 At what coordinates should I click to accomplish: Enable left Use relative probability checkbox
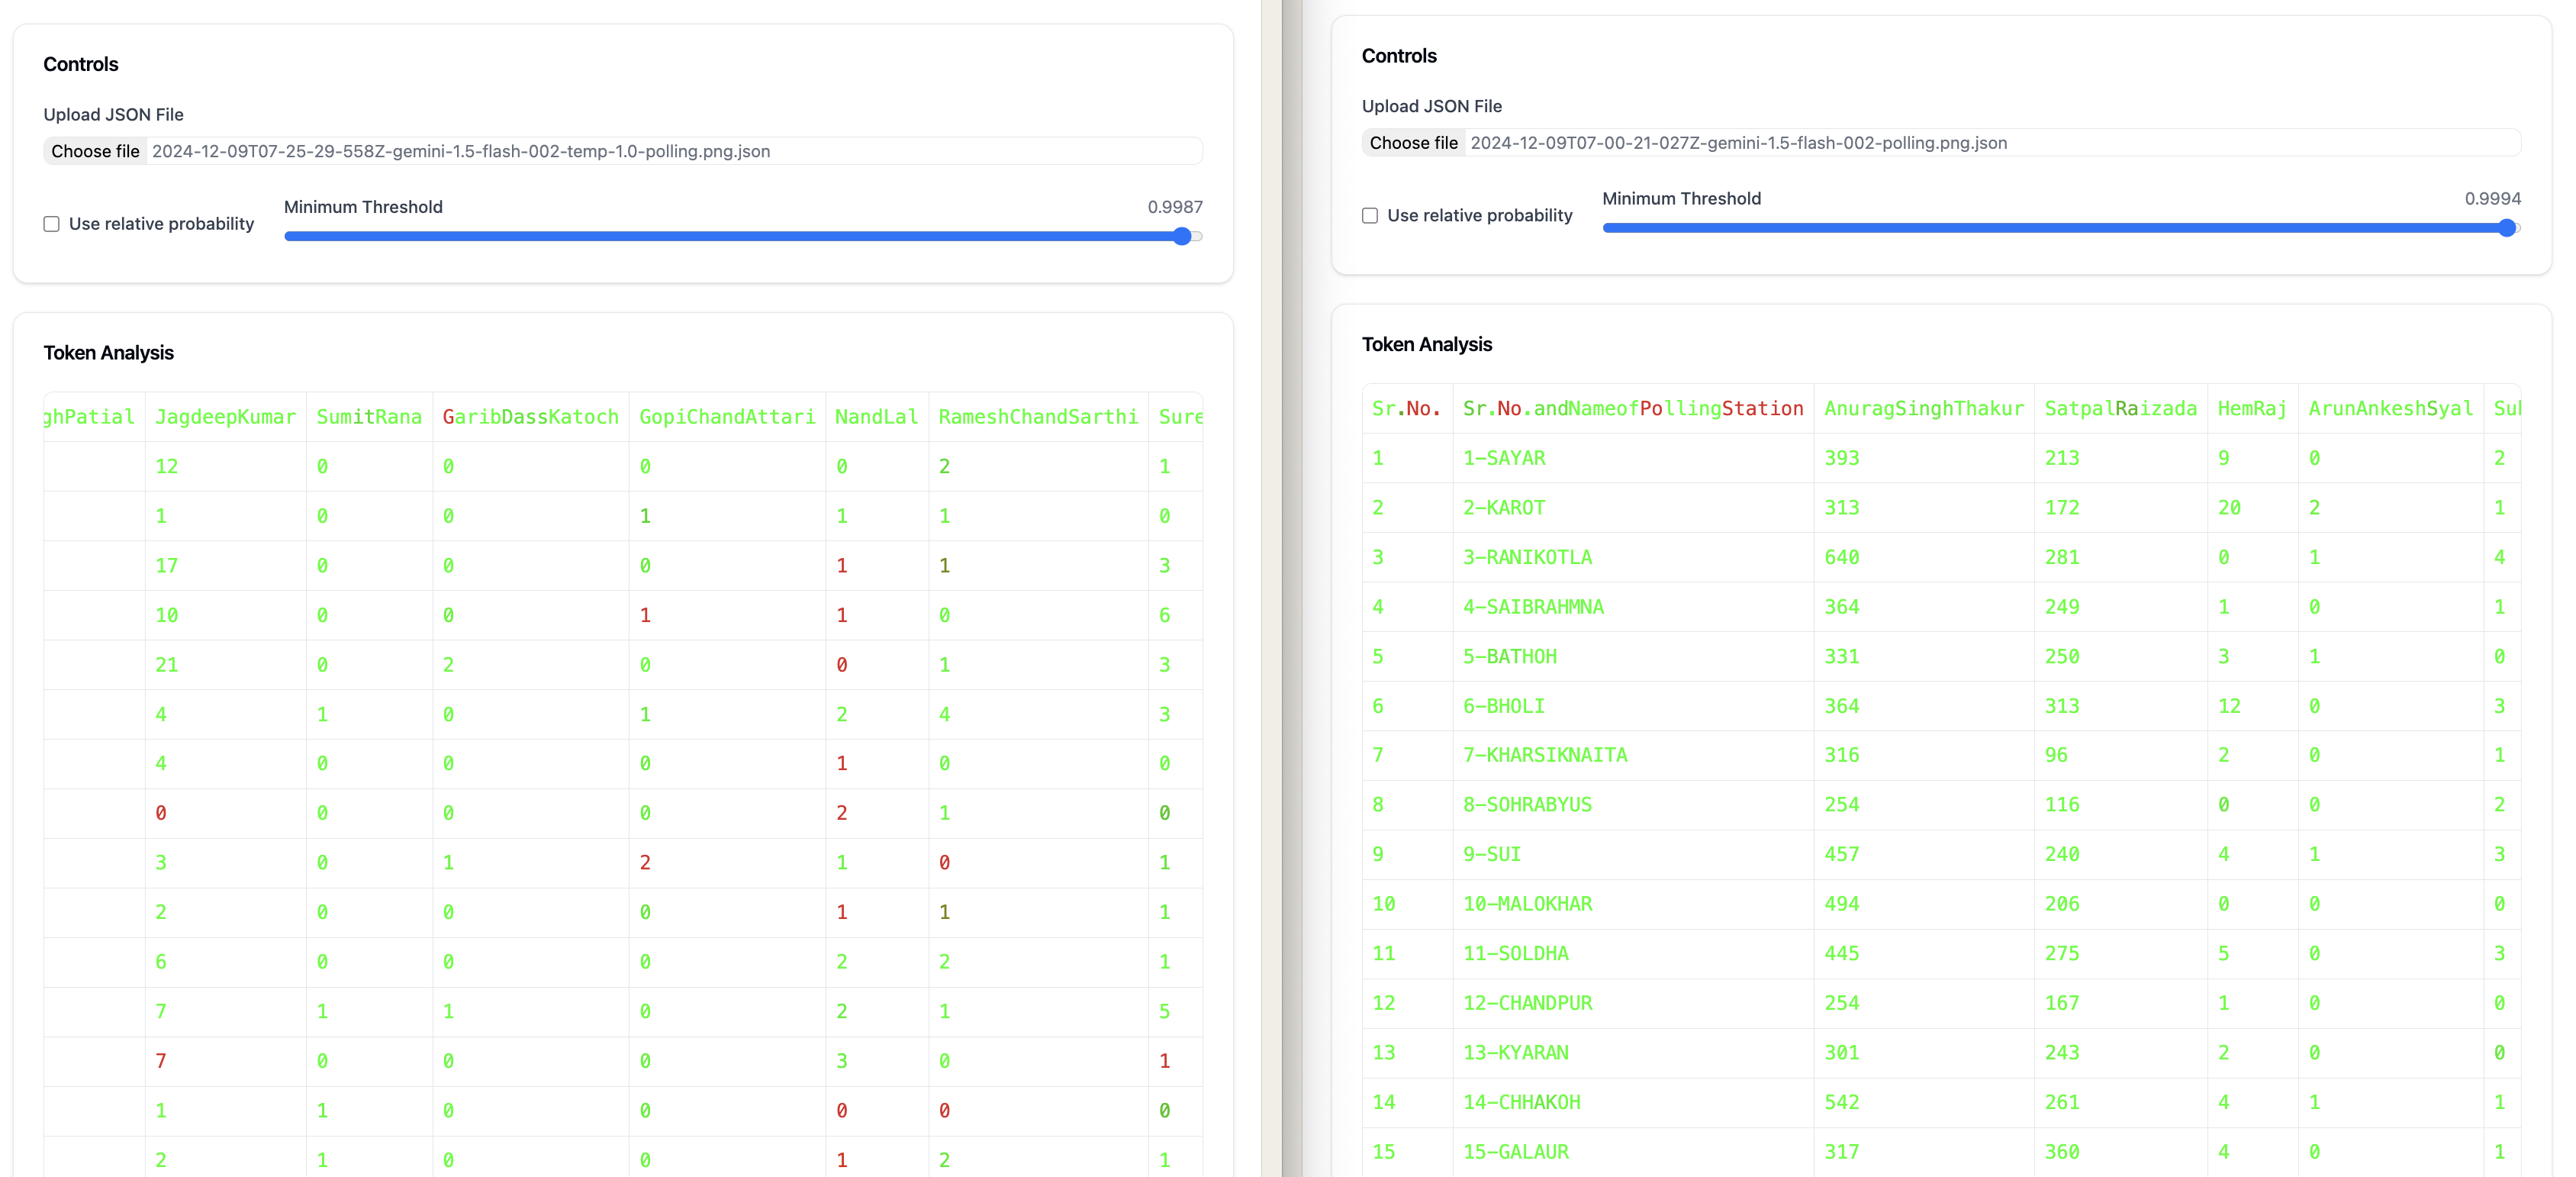coord(52,224)
